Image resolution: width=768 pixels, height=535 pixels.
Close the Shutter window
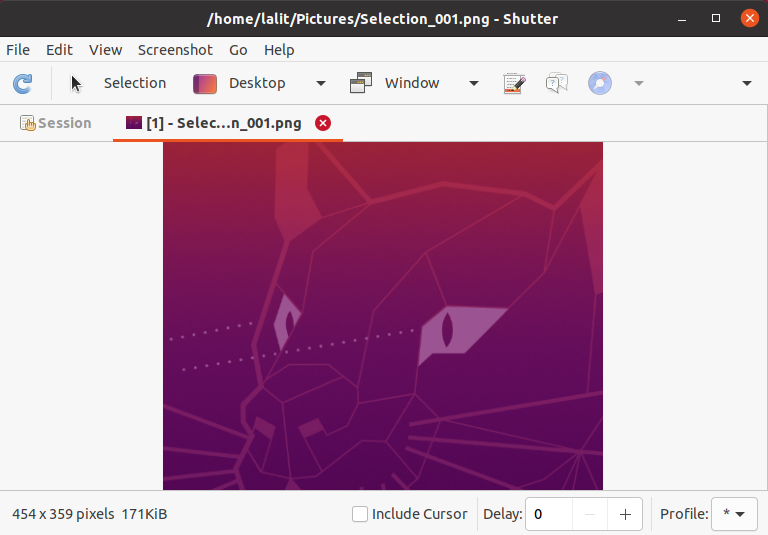[x=749, y=19]
